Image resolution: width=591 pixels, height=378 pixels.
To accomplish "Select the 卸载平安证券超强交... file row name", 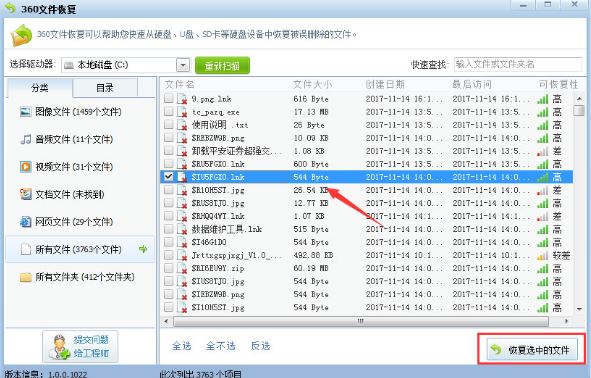I will (x=237, y=151).
